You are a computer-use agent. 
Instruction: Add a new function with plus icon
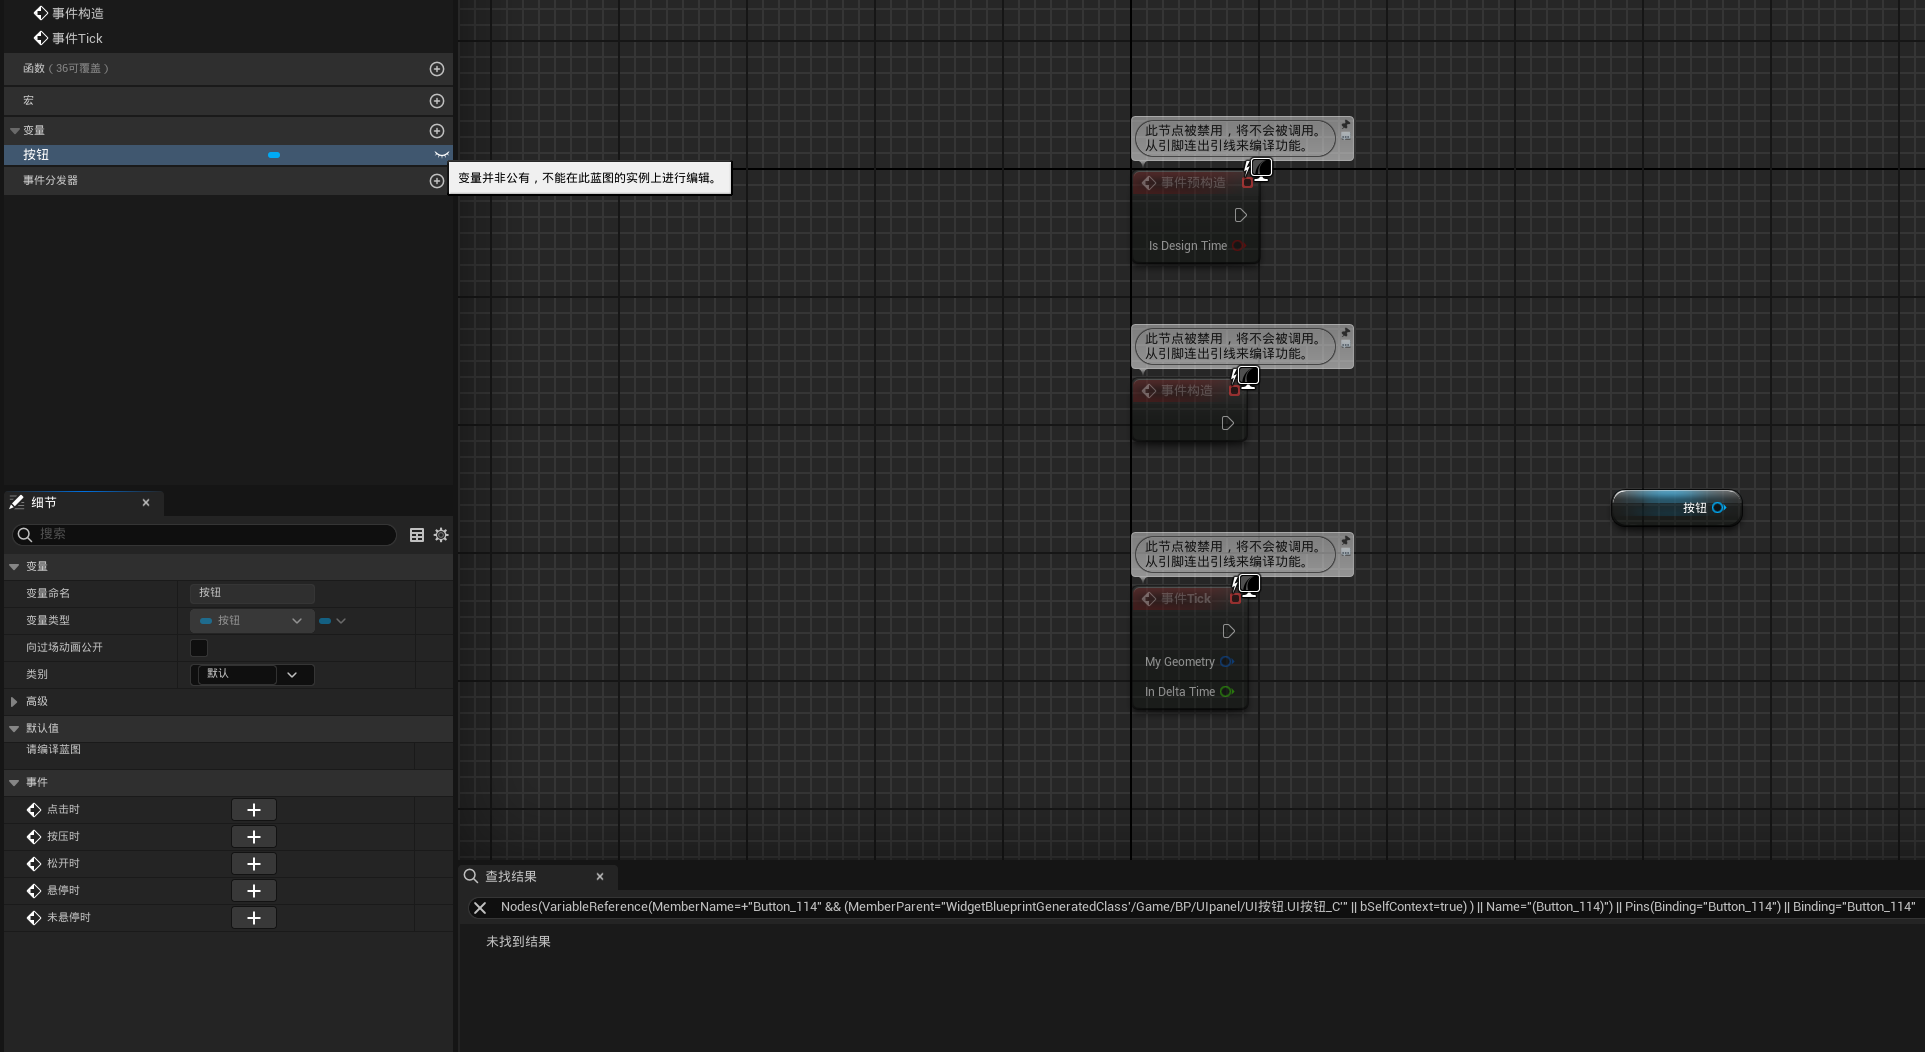437,69
